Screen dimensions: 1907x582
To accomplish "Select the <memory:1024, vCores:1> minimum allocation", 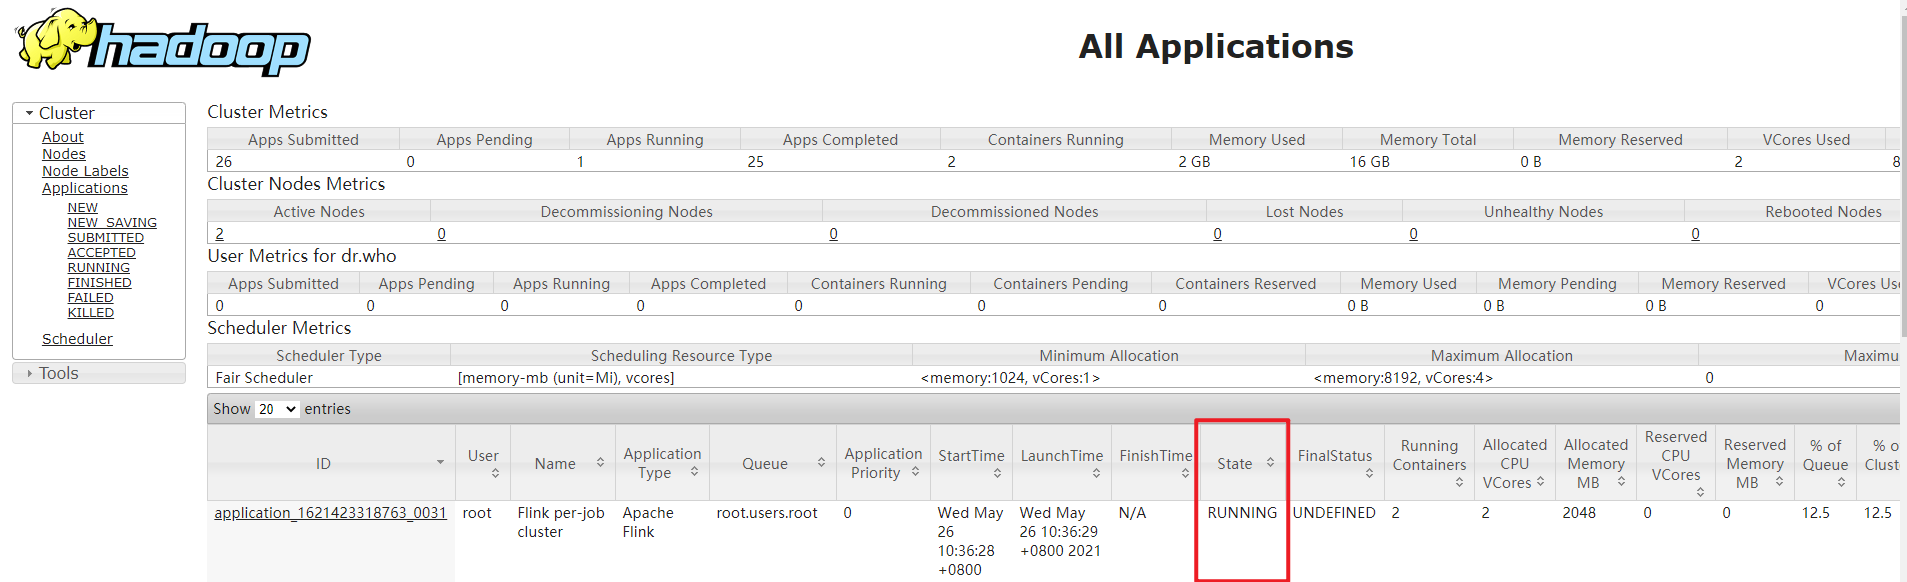I will (x=1010, y=378).
